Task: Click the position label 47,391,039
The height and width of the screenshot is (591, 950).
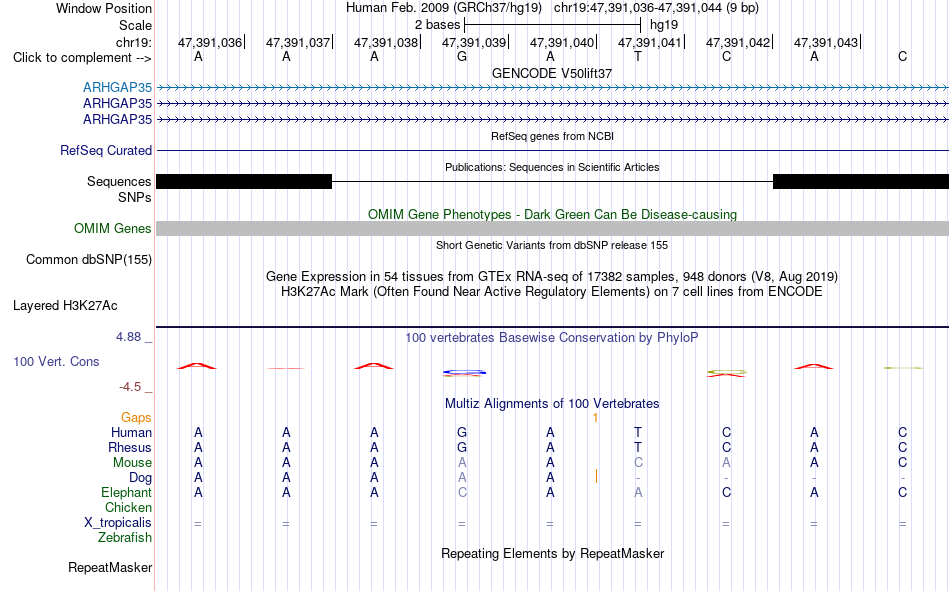Action: [474, 42]
